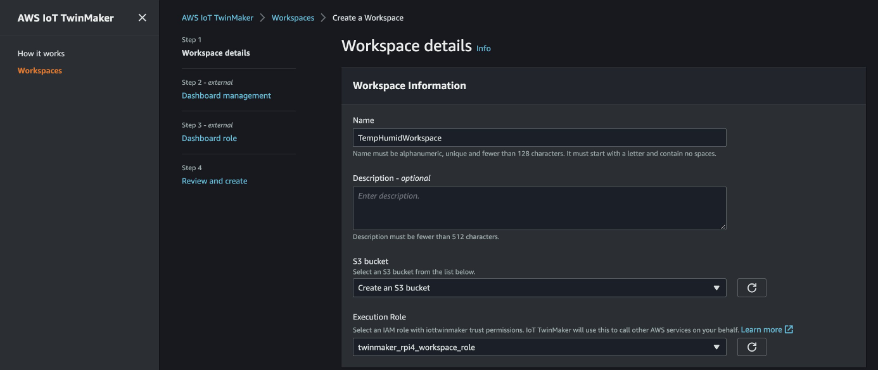
Task: Click the S3 bucket label
Action: (371, 261)
